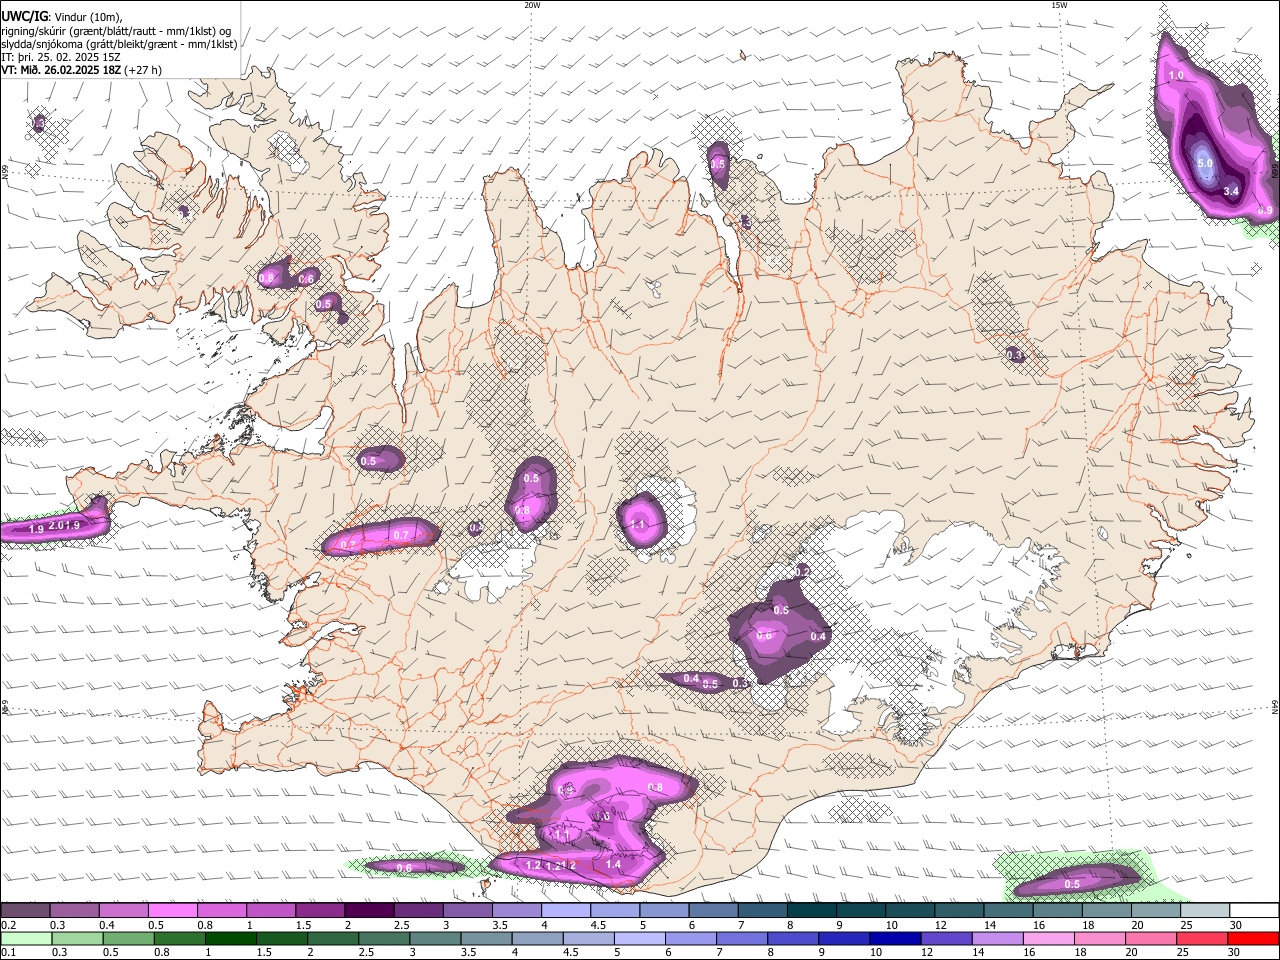Click the '15W' longitude label
The image size is (1280, 960).
[x=1059, y=5]
